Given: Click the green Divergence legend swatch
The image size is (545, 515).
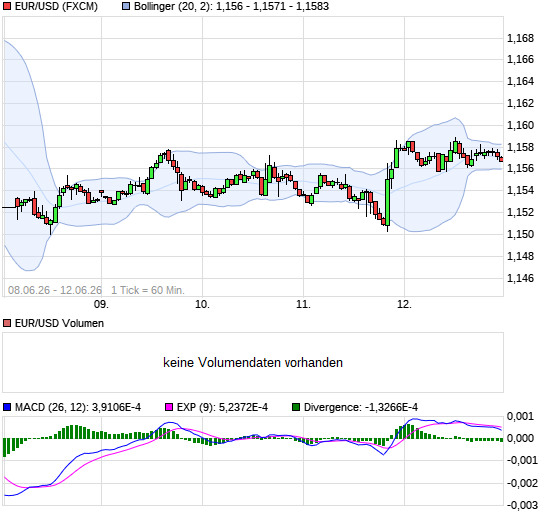Looking at the screenshot, I should [x=296, y=407].
